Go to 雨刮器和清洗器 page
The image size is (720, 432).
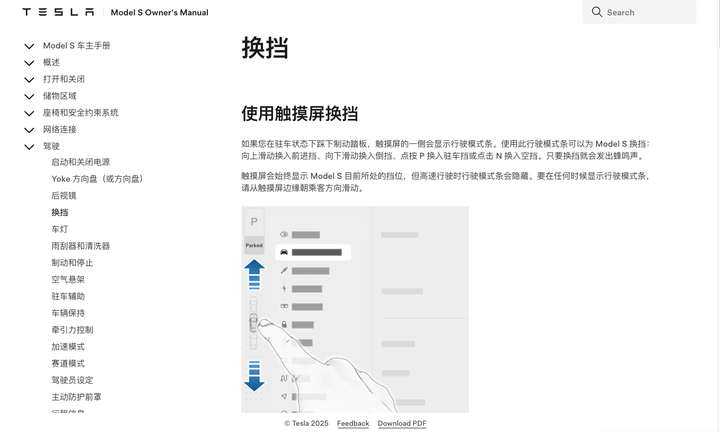point(81,246)
